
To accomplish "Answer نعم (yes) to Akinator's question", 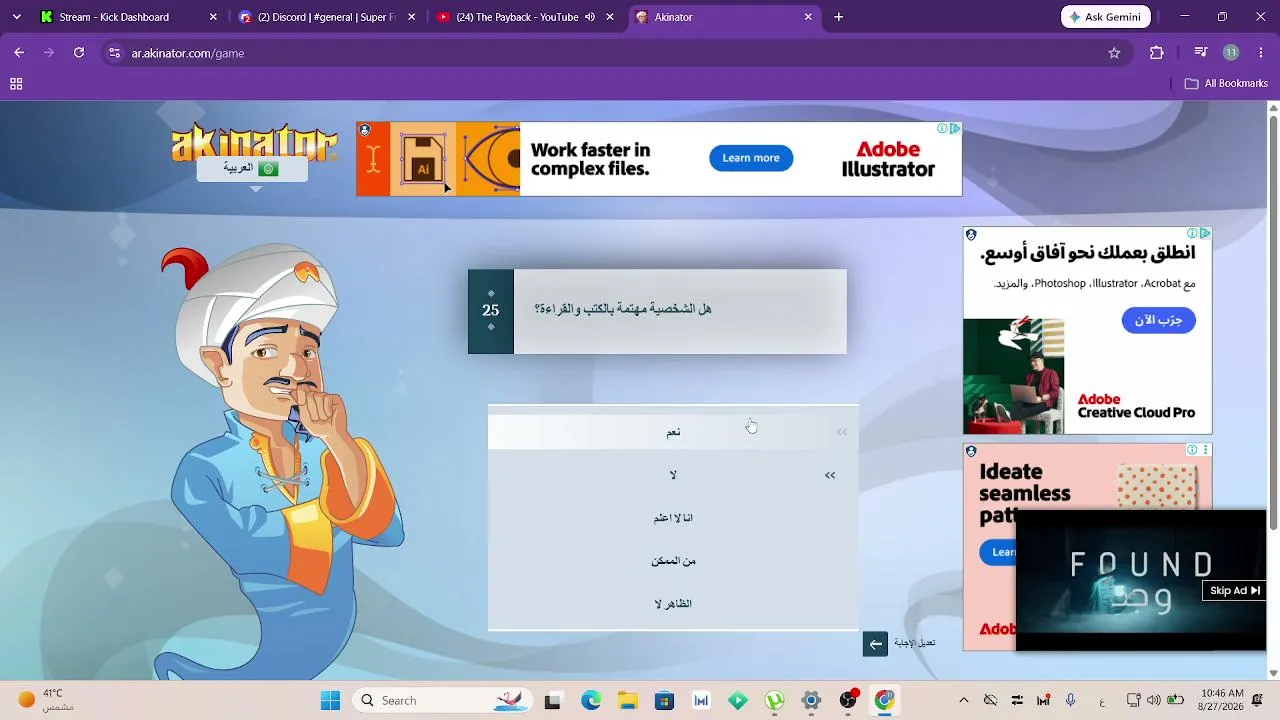I will point(673,432).
